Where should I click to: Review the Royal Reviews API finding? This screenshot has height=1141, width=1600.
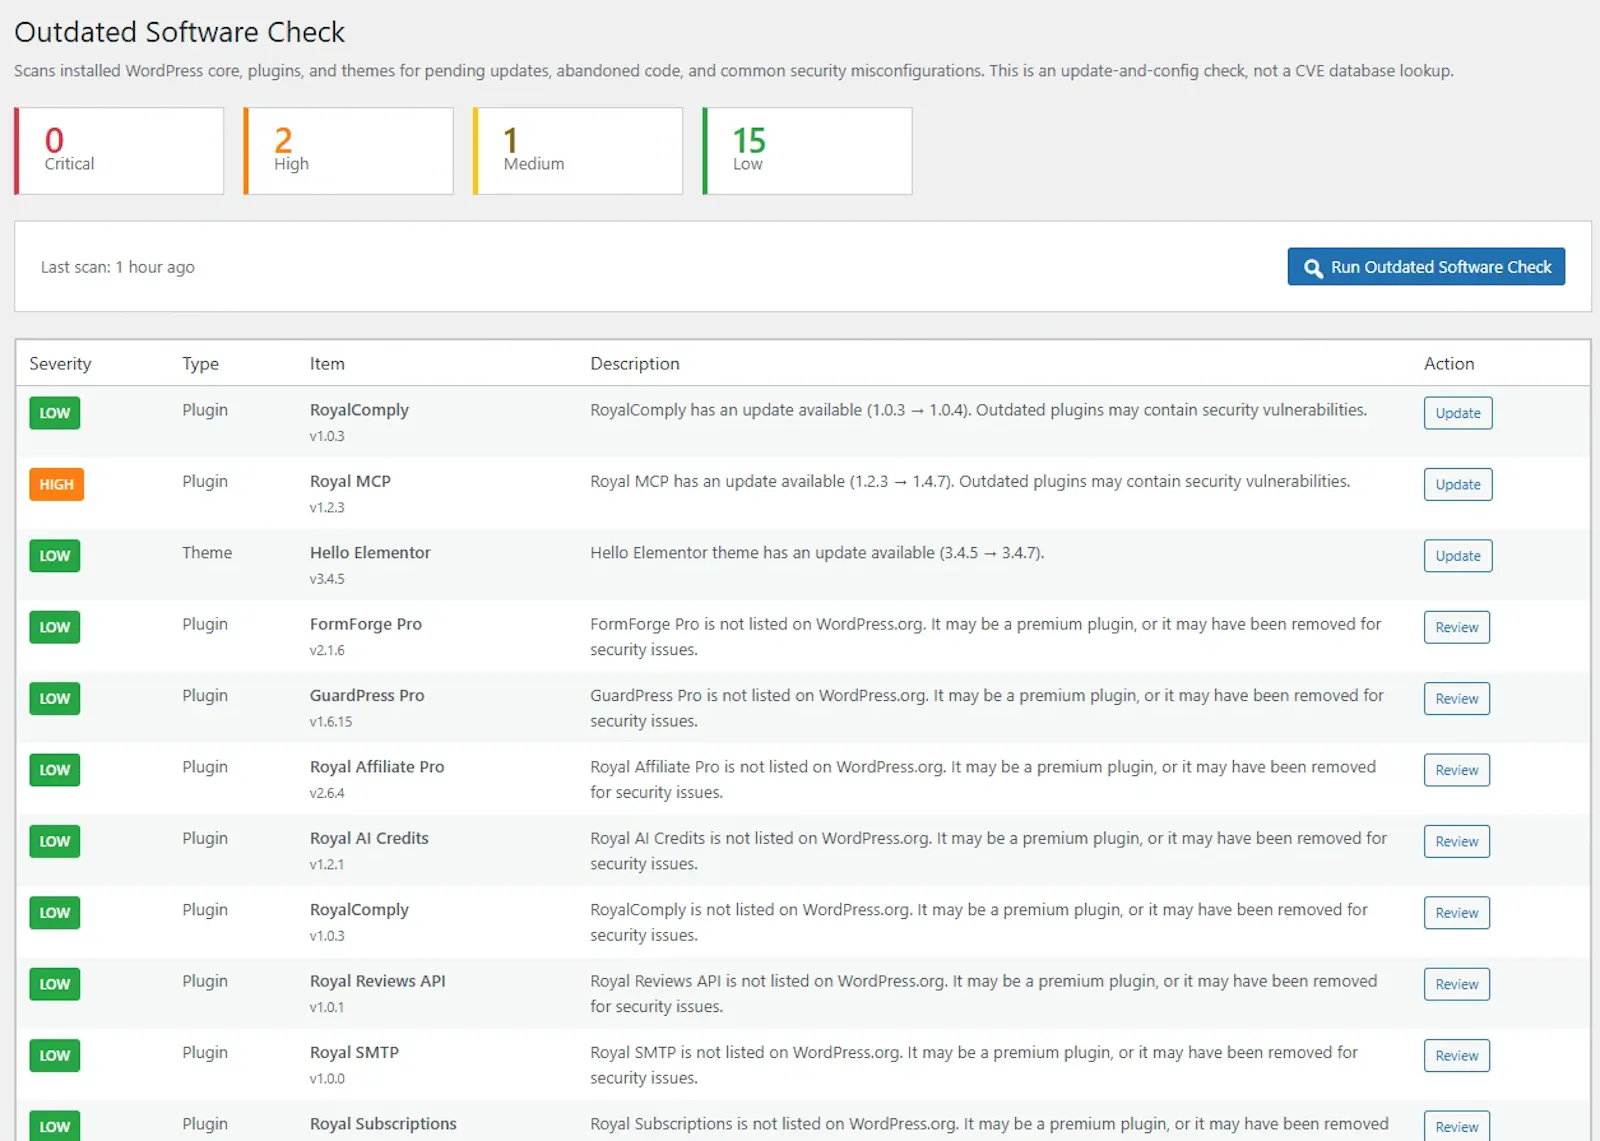point(1457,984)
